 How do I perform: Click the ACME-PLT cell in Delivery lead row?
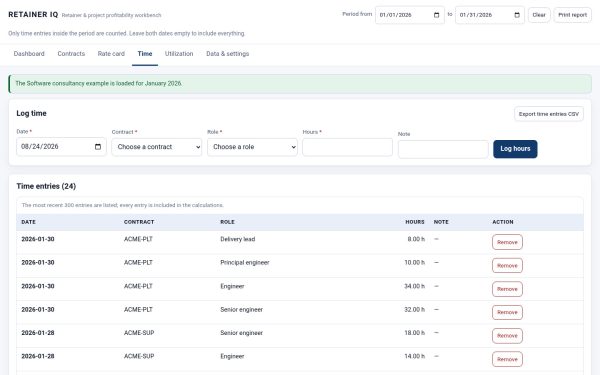[x=138, y=239]
